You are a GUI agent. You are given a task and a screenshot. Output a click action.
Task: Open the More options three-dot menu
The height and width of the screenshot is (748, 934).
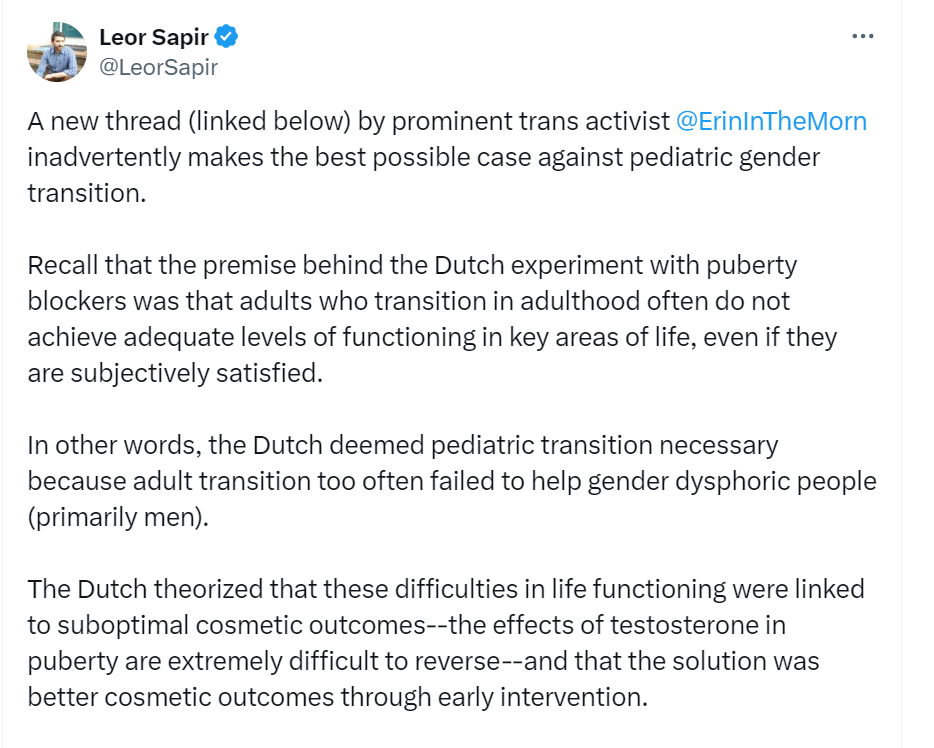tap(862, 37)
